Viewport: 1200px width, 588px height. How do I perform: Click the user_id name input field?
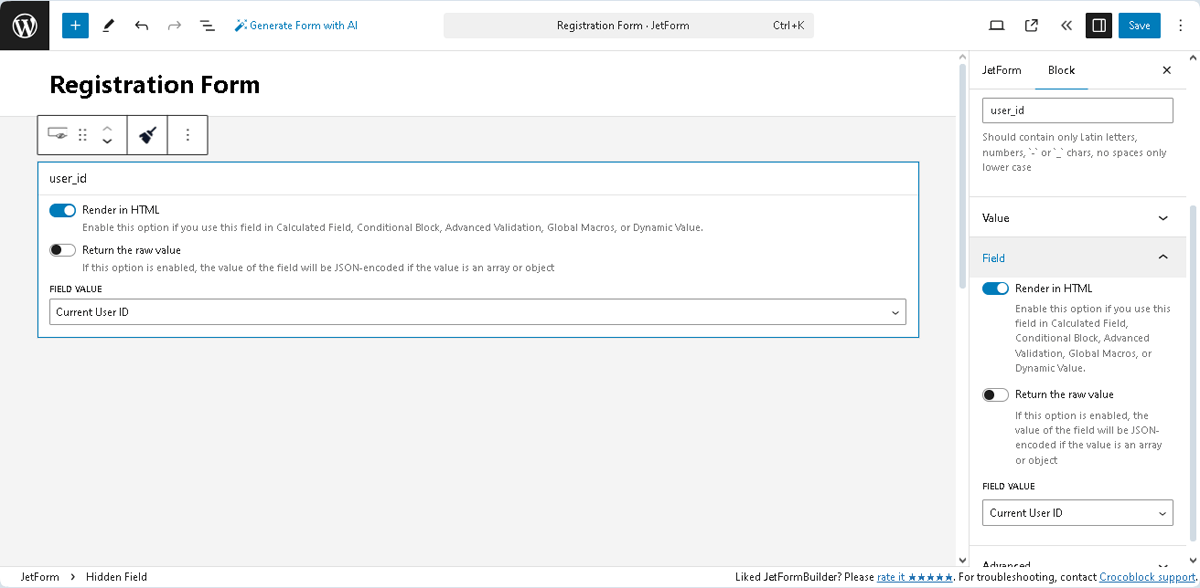pos(1077,110)
